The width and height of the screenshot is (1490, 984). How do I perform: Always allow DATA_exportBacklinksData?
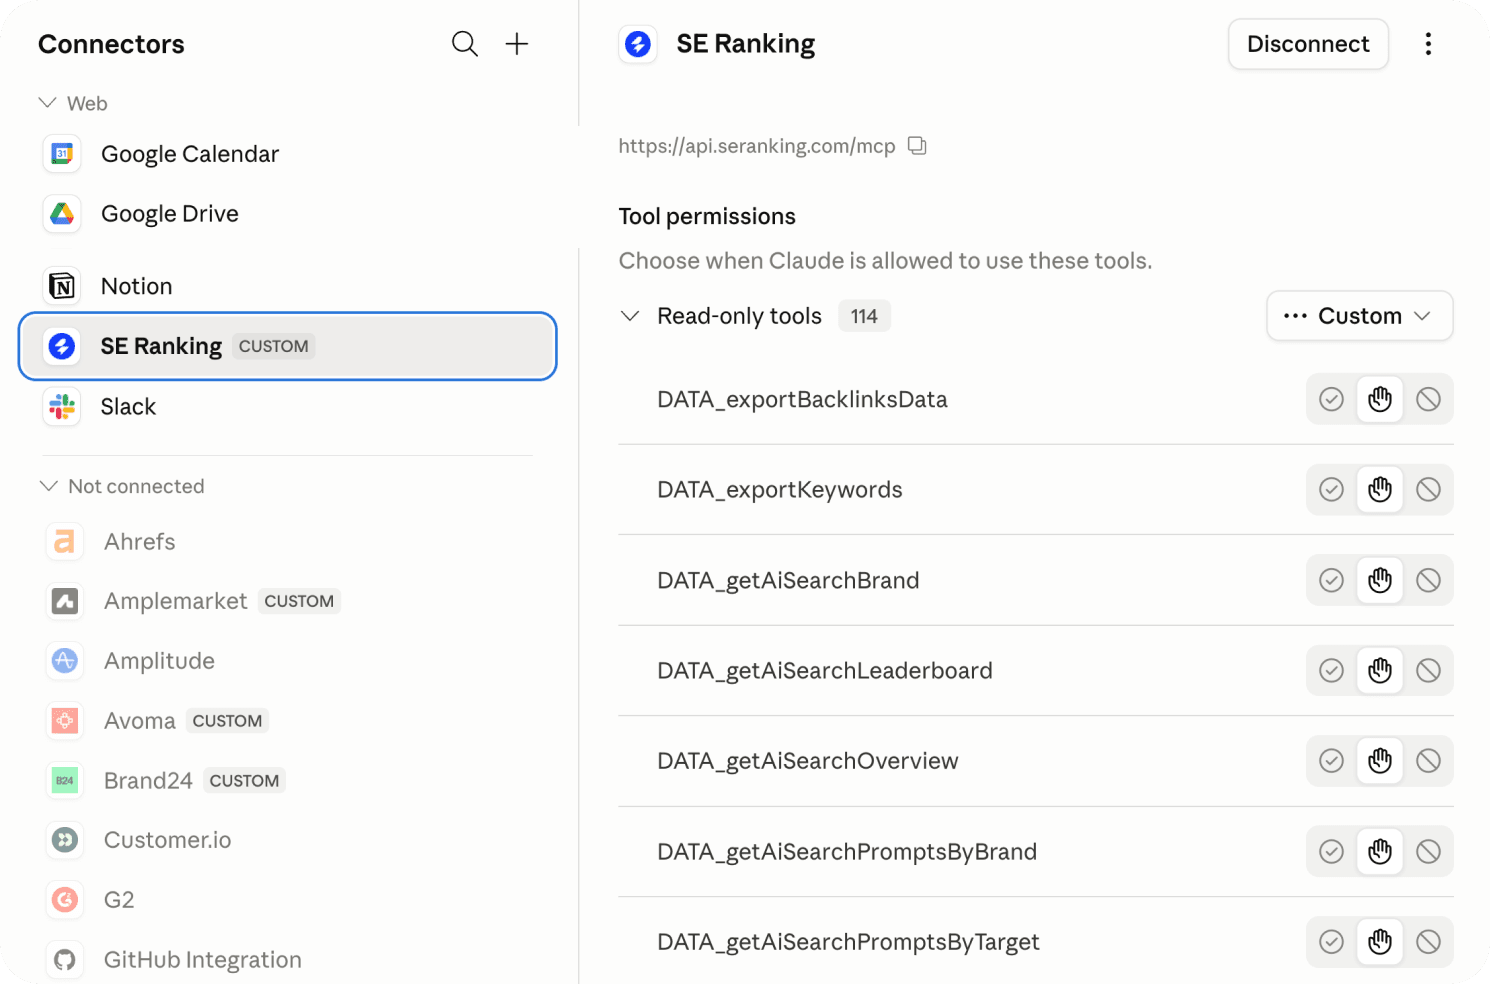click(1331, 399)
